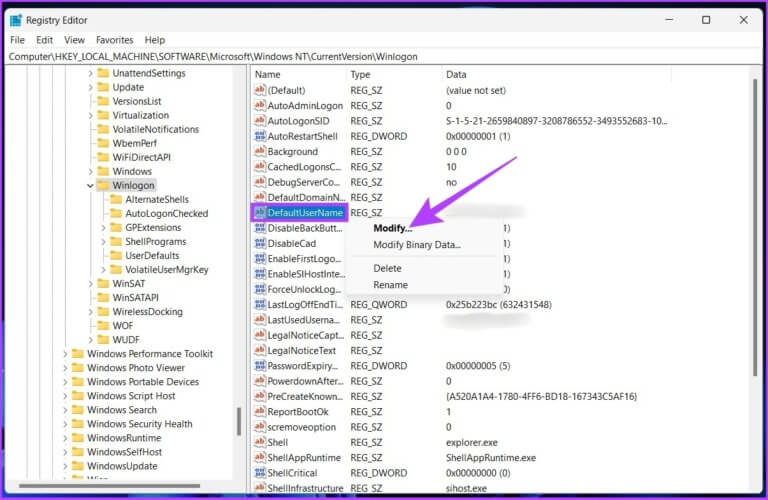Image resolution: width=768 pixels, height=500 pixels.
Task: Open the File menu
Action: 17,40
